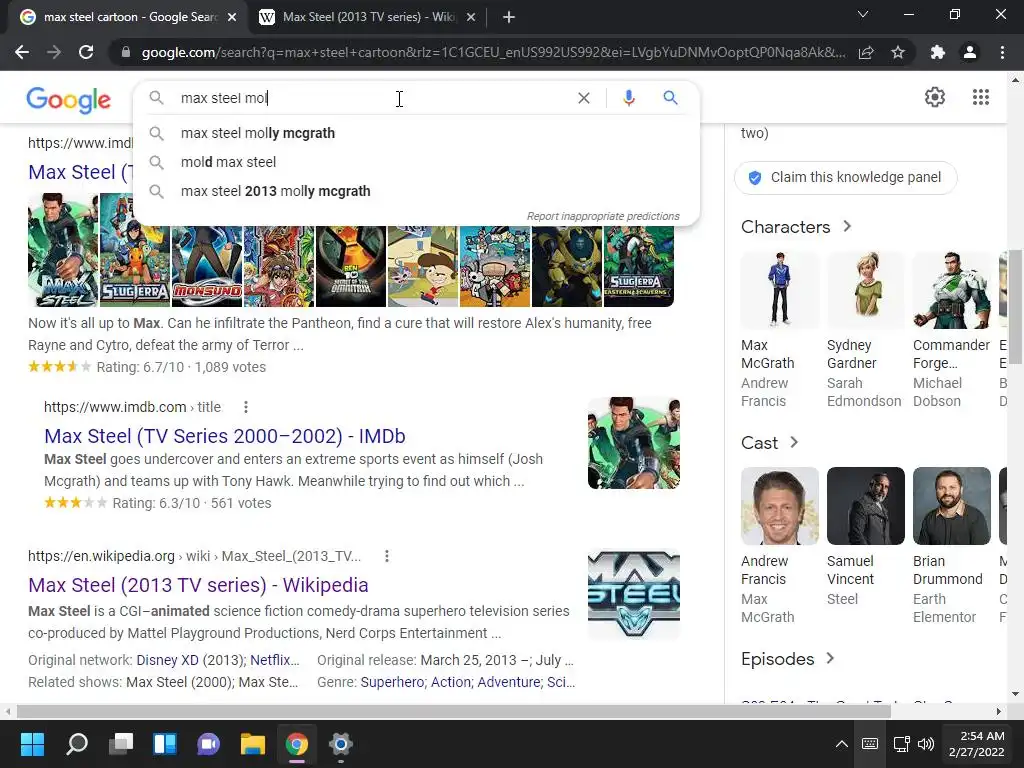Open Google quick settings gear

(935, 97)
